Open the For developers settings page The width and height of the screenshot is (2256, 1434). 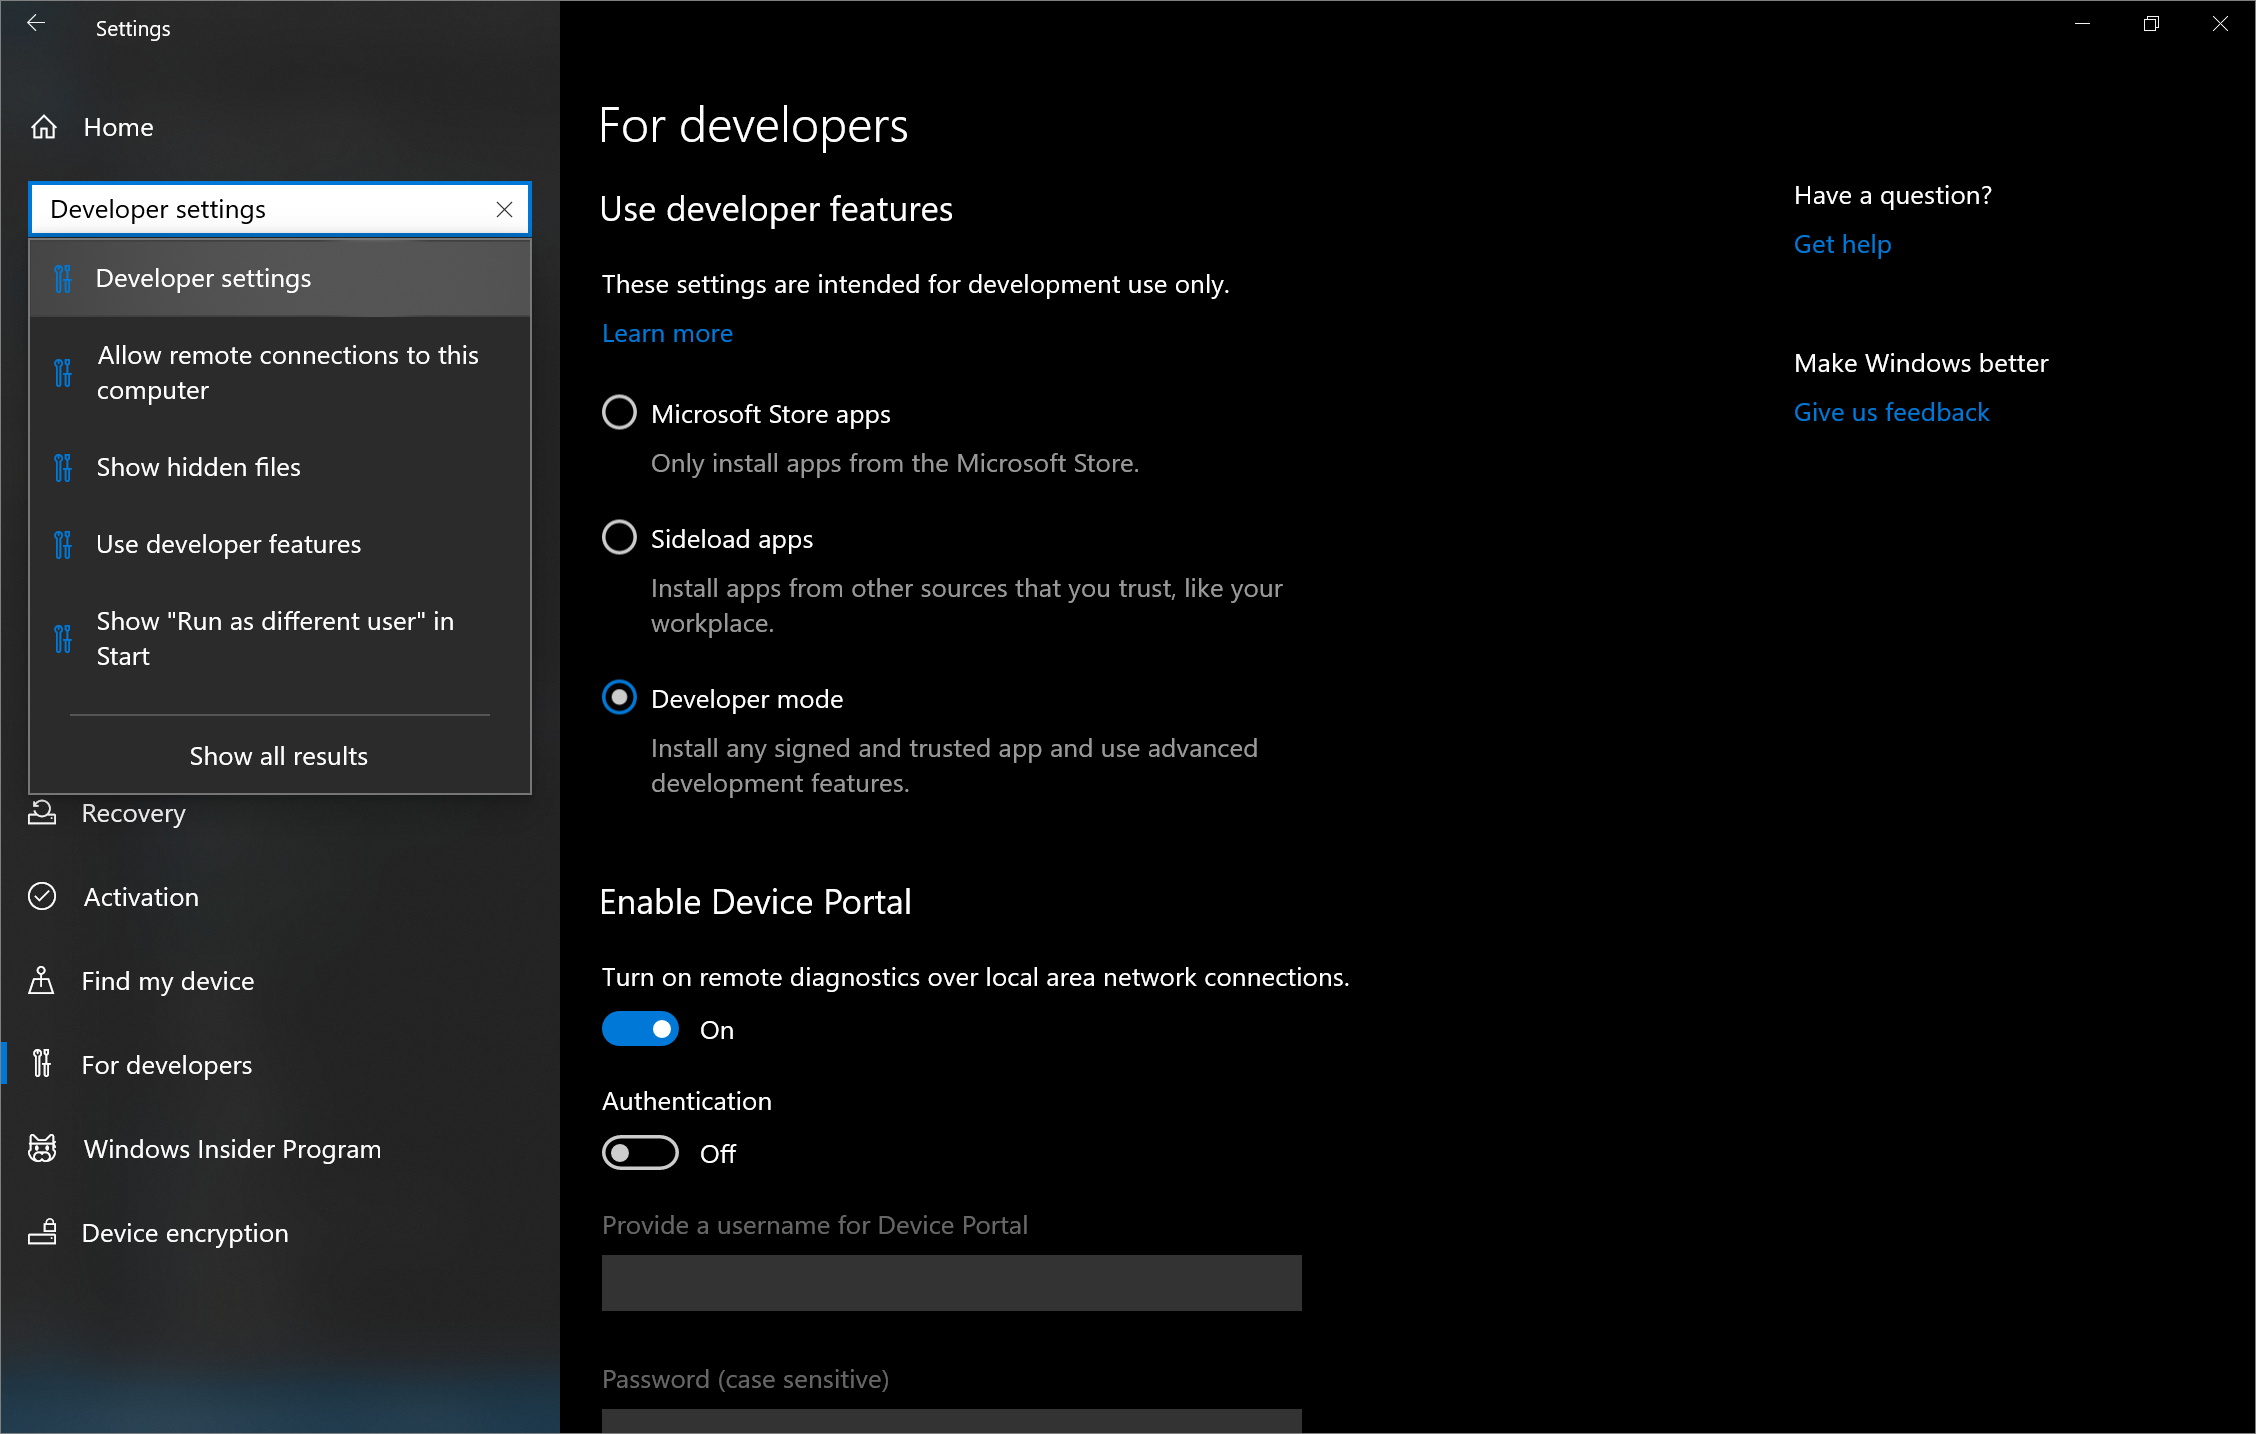tap(166, 1064)
